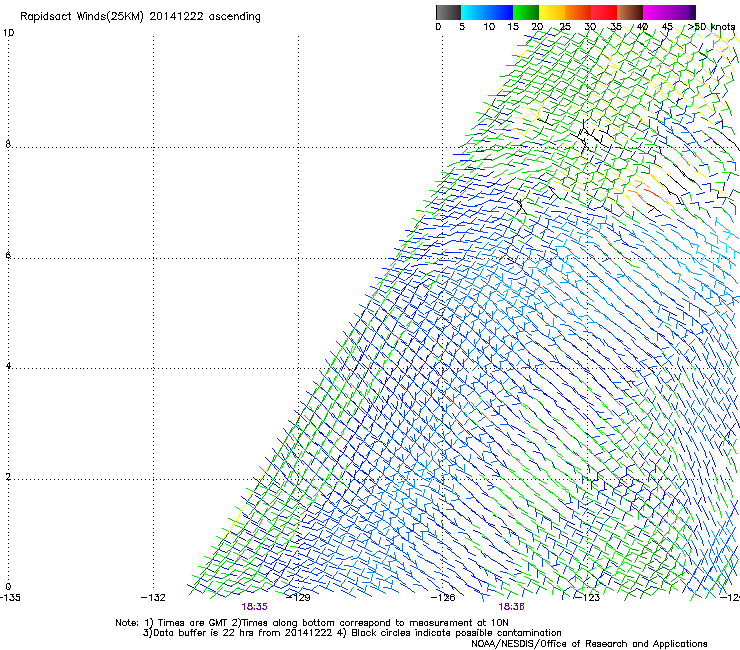Image resolution: width=740 pixels, height=650 pixels.
Task: Click the '4' latitude axis label
Action: 8,366
